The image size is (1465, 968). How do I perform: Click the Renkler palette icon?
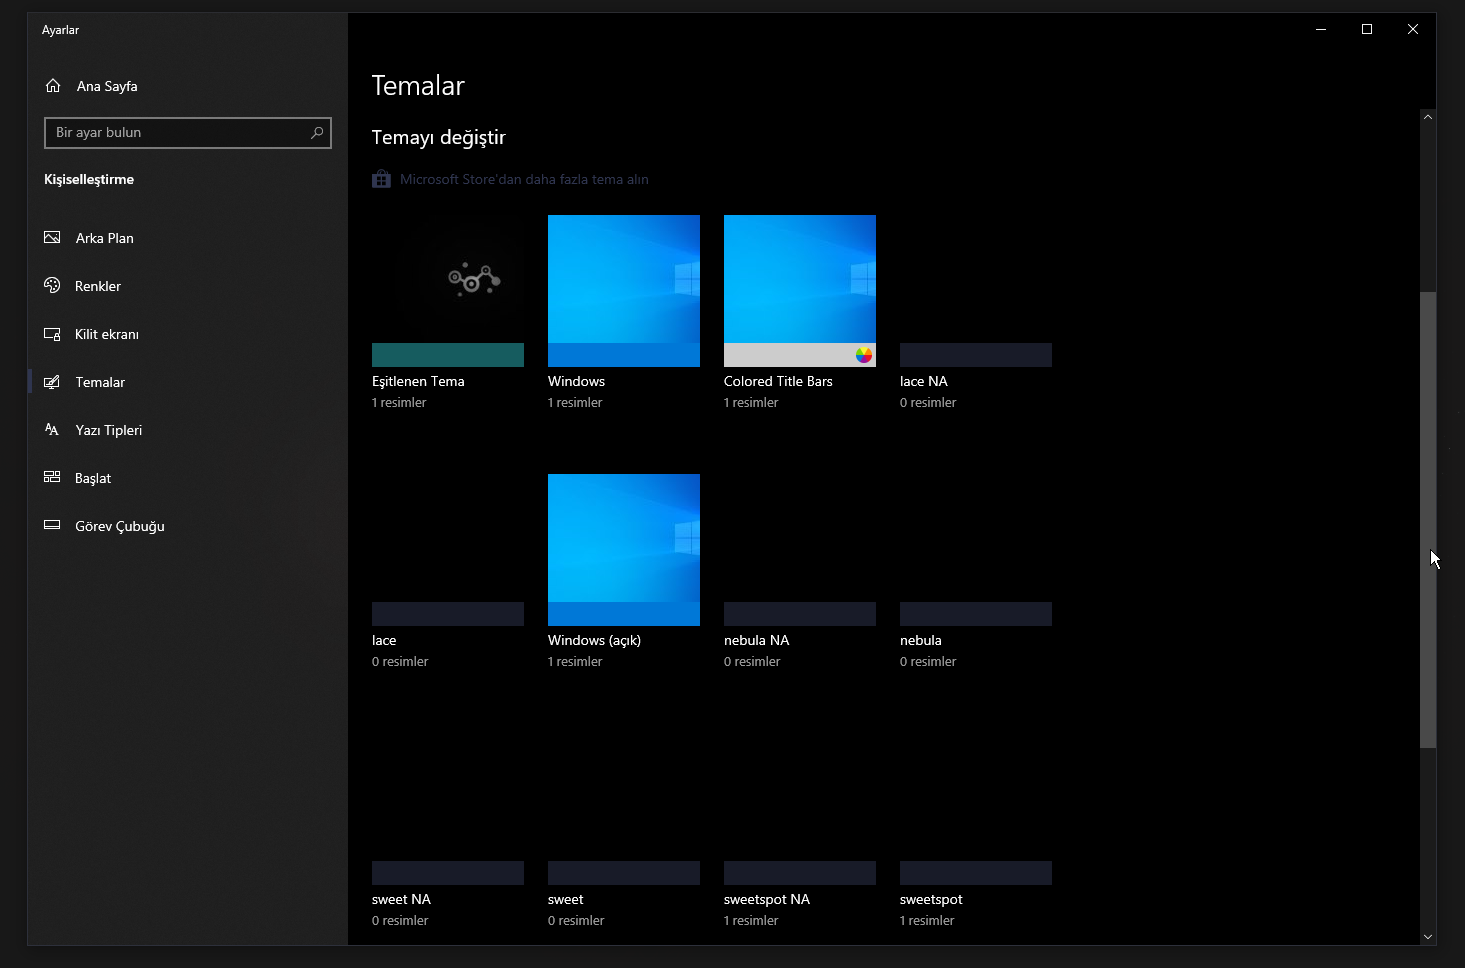52,286
